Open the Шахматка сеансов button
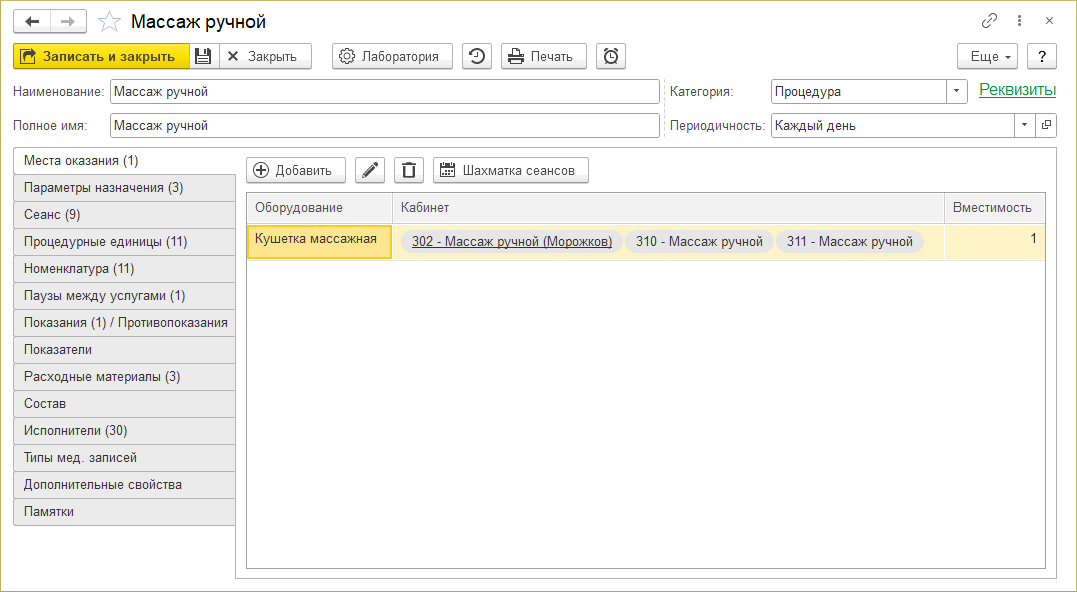The height and width of the screenshot is (592, 1077). tap(510, 170)
